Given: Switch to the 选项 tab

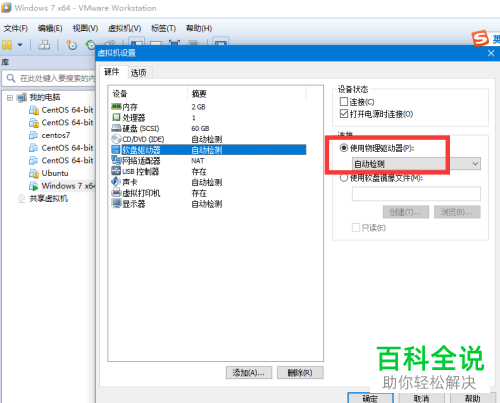Looking at the screenshot, I should point(139,73).
